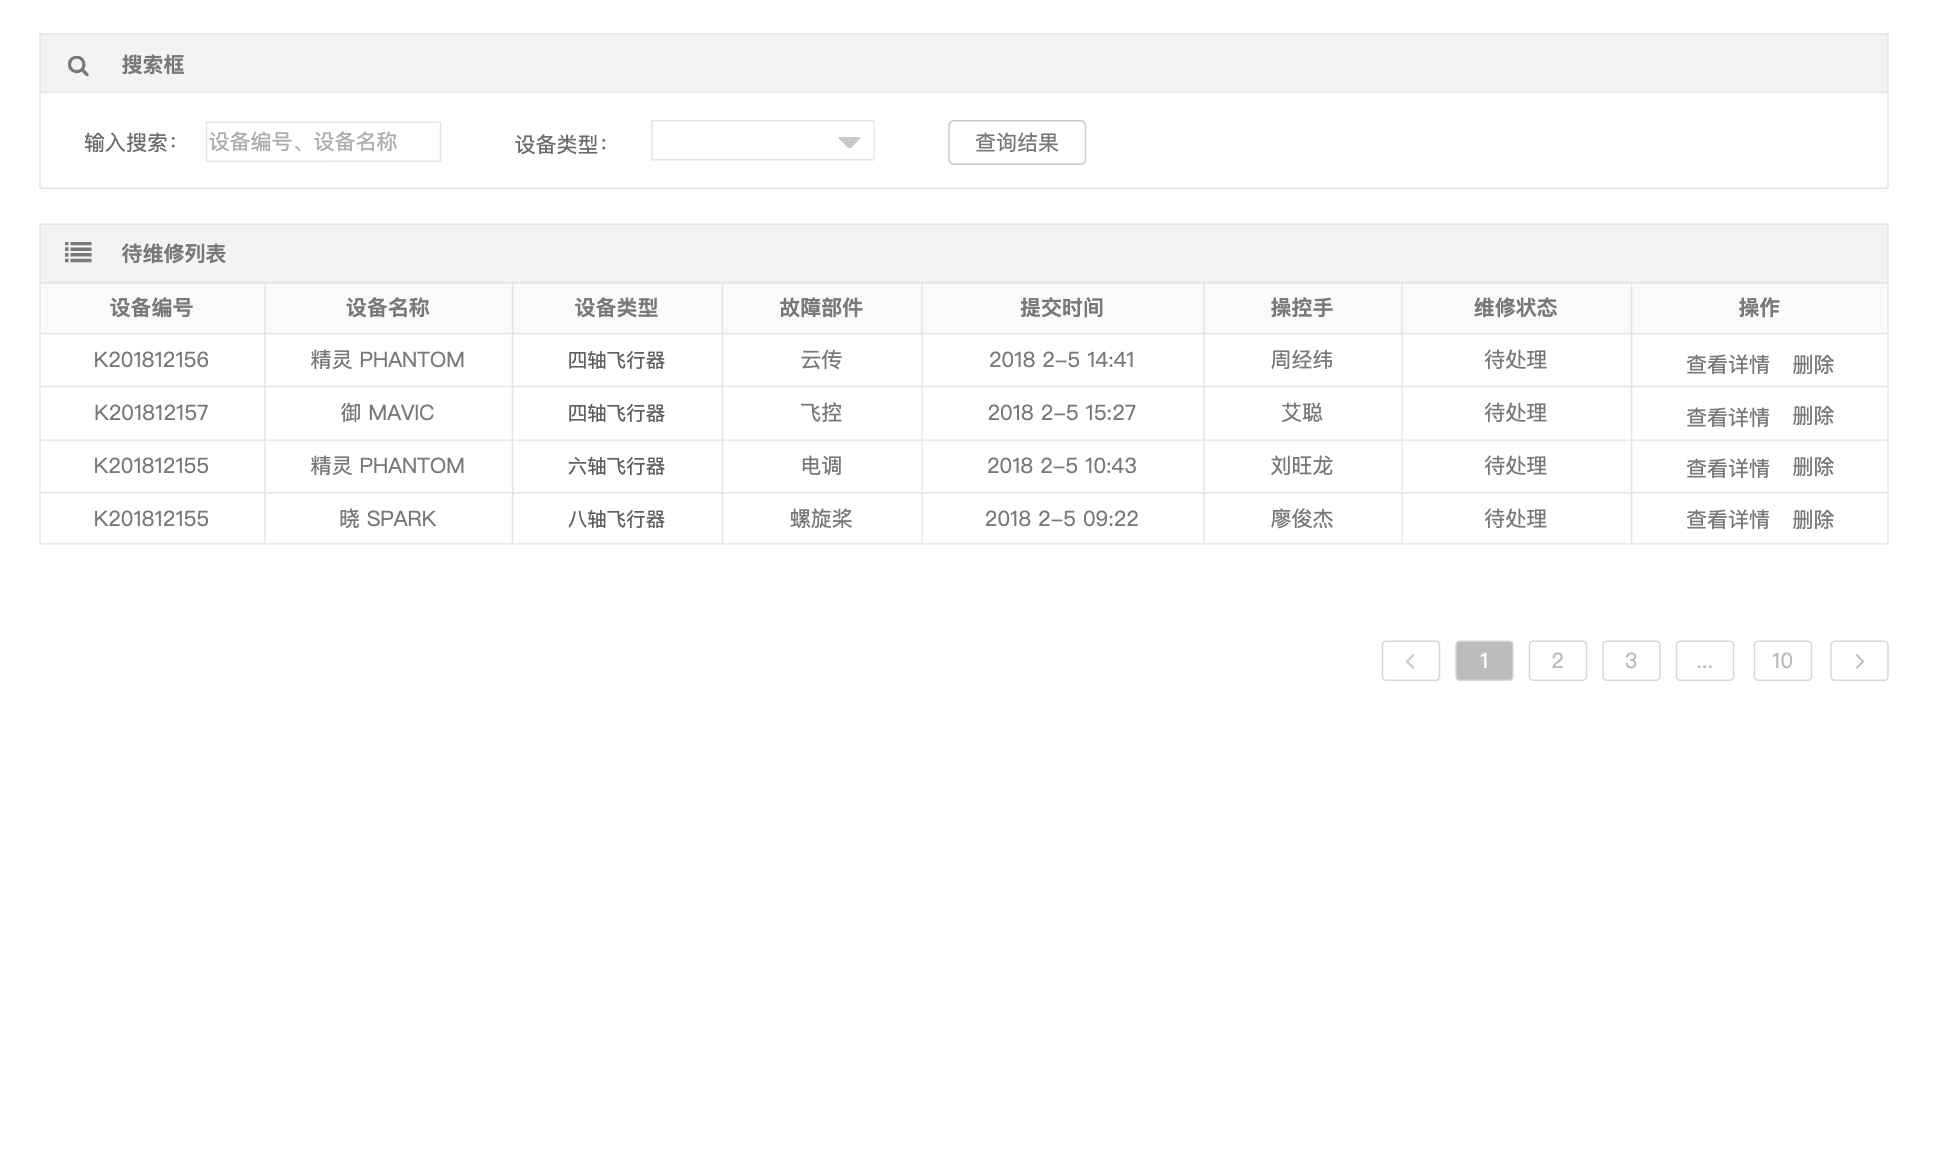Open the 设备类型 dropdown
This screenshot has height=1154, width=1938.
762,141
